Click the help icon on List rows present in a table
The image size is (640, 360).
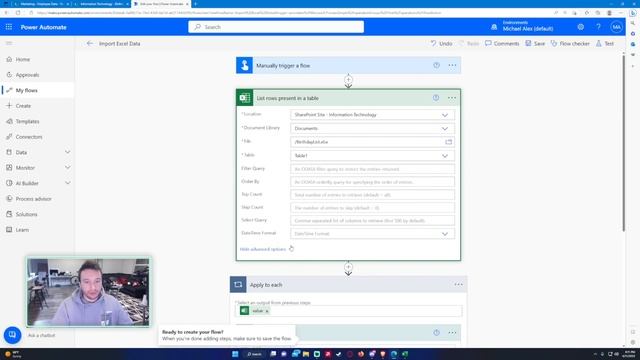(436, 98)
